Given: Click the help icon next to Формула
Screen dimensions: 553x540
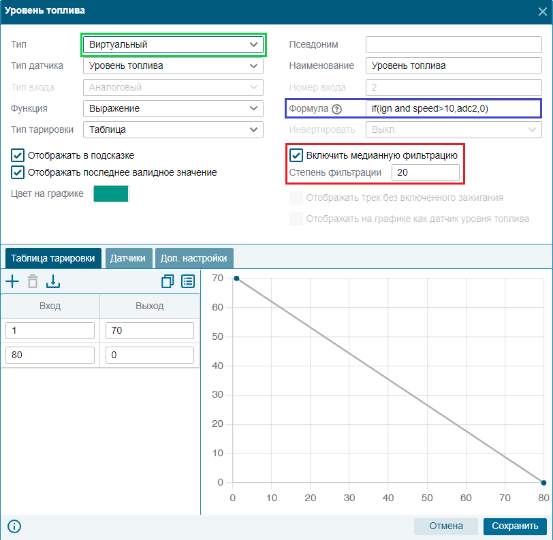Looking at the screenshot, I should click(337, 109).
